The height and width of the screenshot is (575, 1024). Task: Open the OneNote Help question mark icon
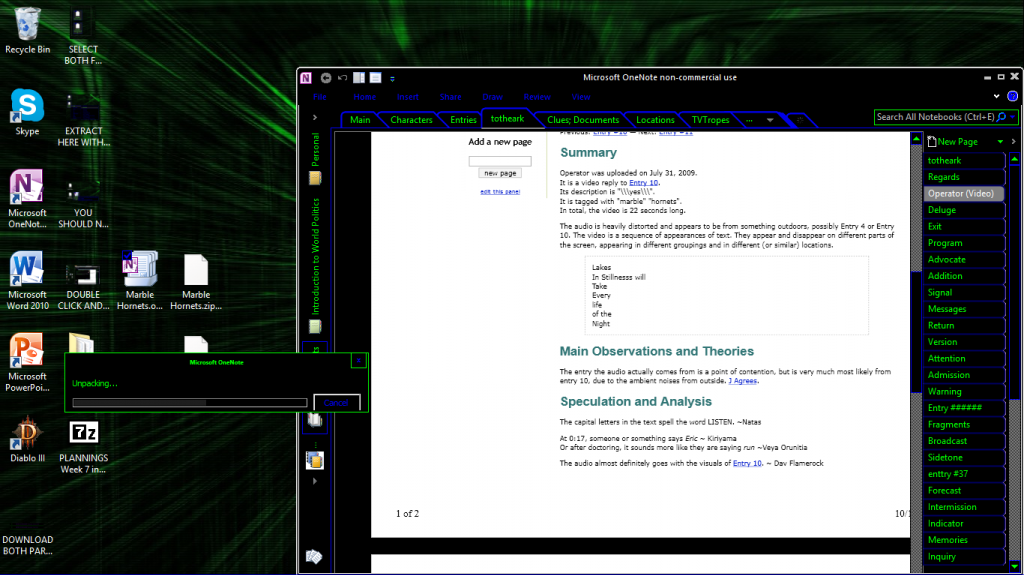(x=1013, y=97)
